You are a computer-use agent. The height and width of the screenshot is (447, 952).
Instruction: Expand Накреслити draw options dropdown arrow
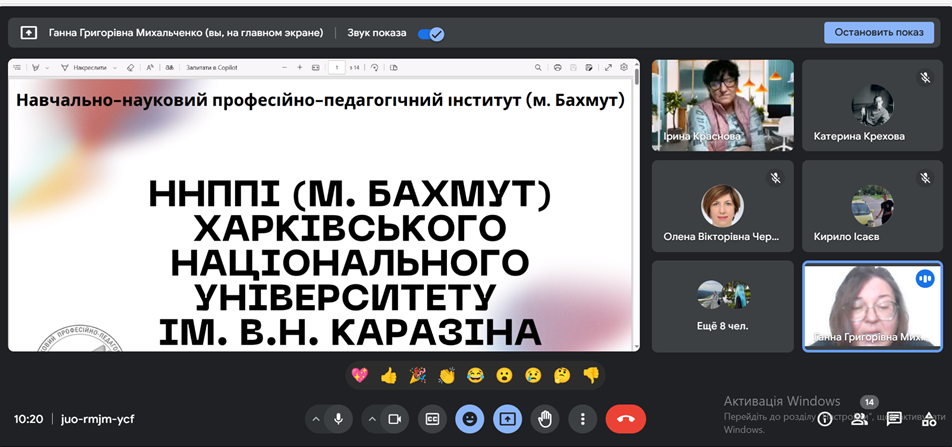pos(115,67)
